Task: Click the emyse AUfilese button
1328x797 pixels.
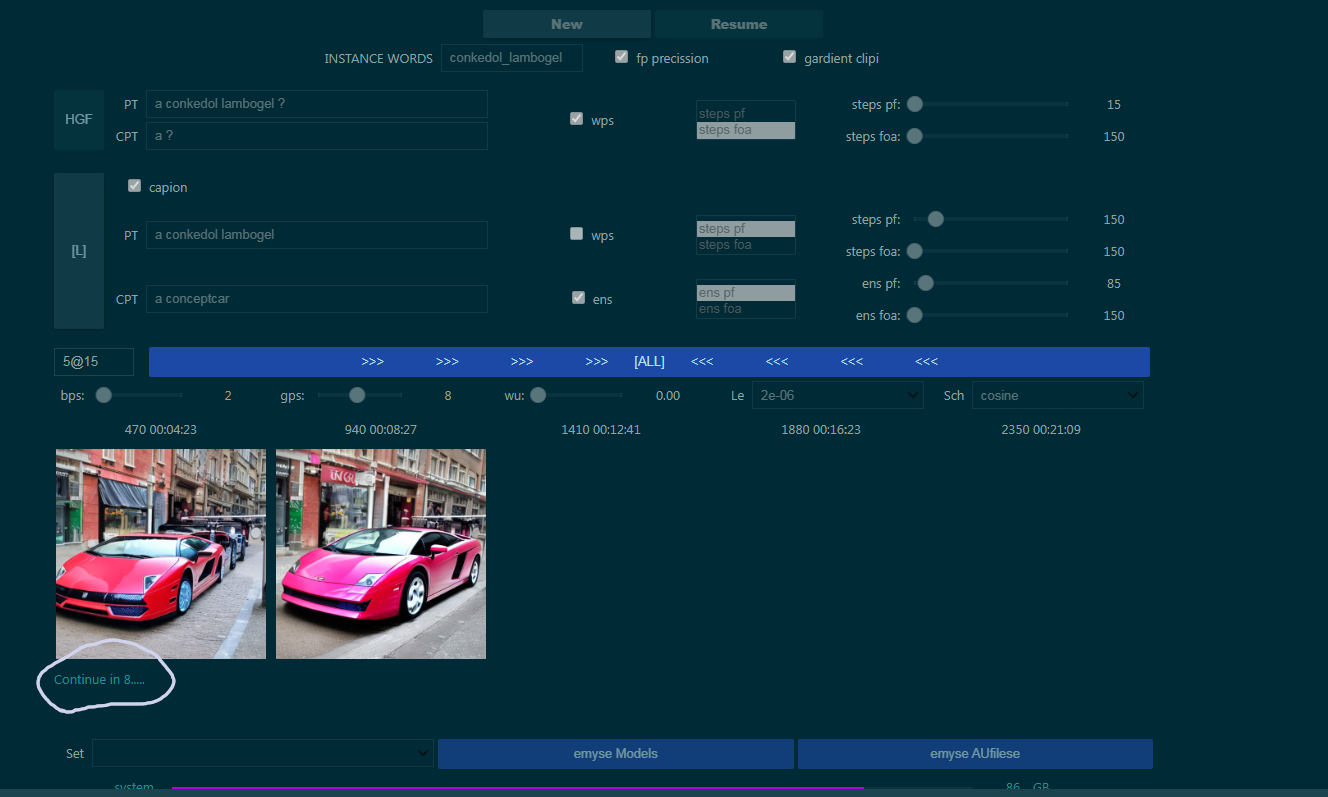Action: [x=975, y=753]
